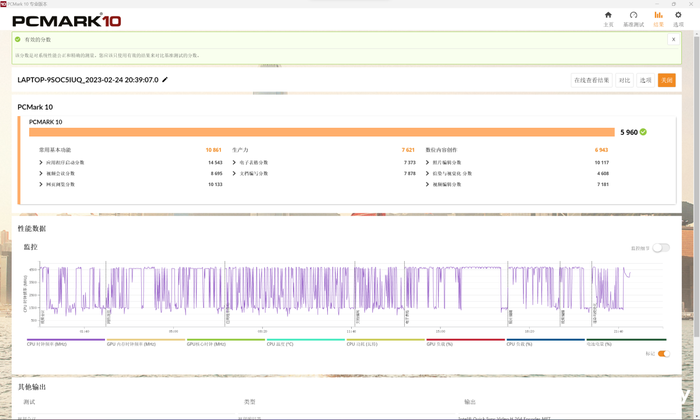Click the orange Close (关闭) button
The width and height of the screenshot is (700, 420).
pyautogui.click(x=667, y=80)
